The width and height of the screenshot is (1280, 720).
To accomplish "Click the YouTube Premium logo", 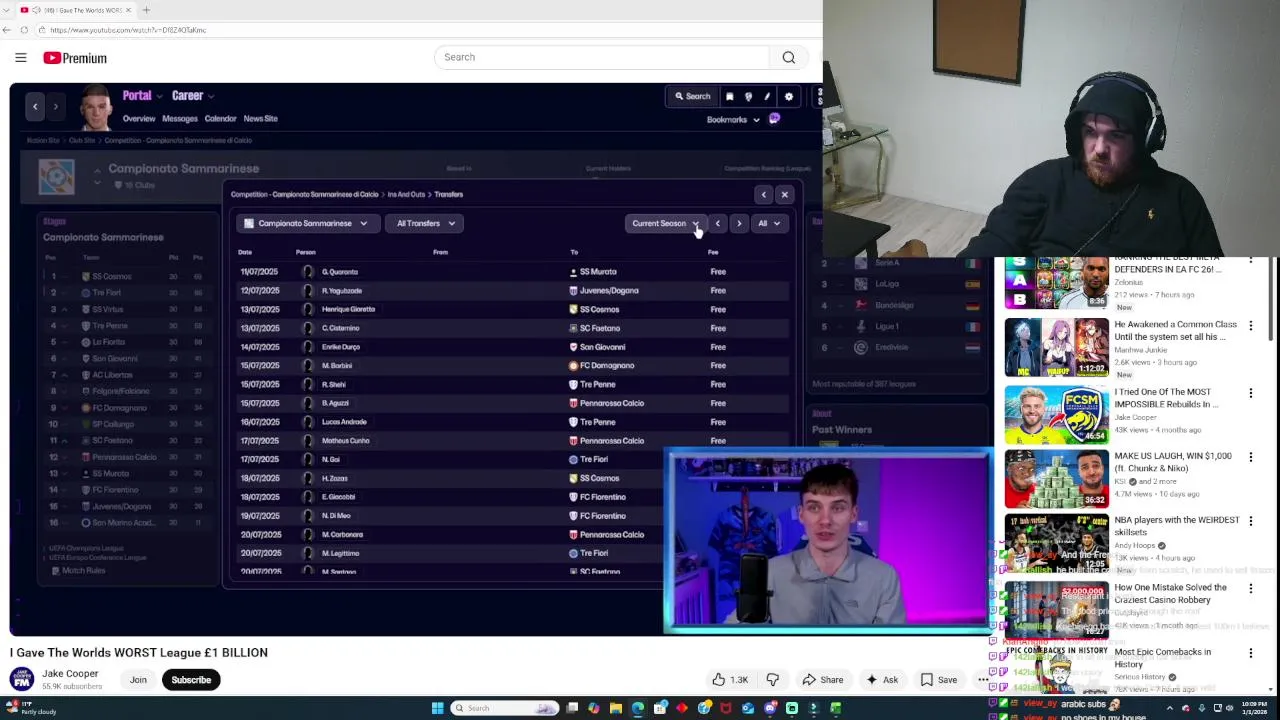I will coord(75,58).
